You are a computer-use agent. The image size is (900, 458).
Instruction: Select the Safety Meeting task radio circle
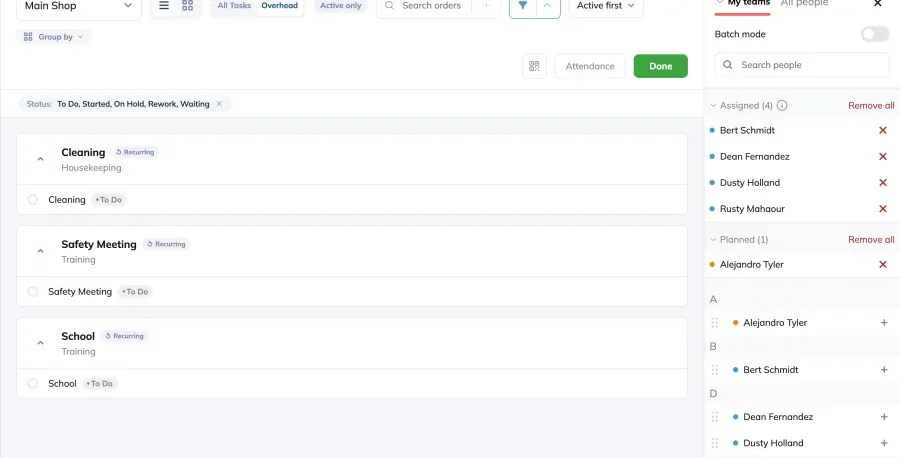coord(33,292)
